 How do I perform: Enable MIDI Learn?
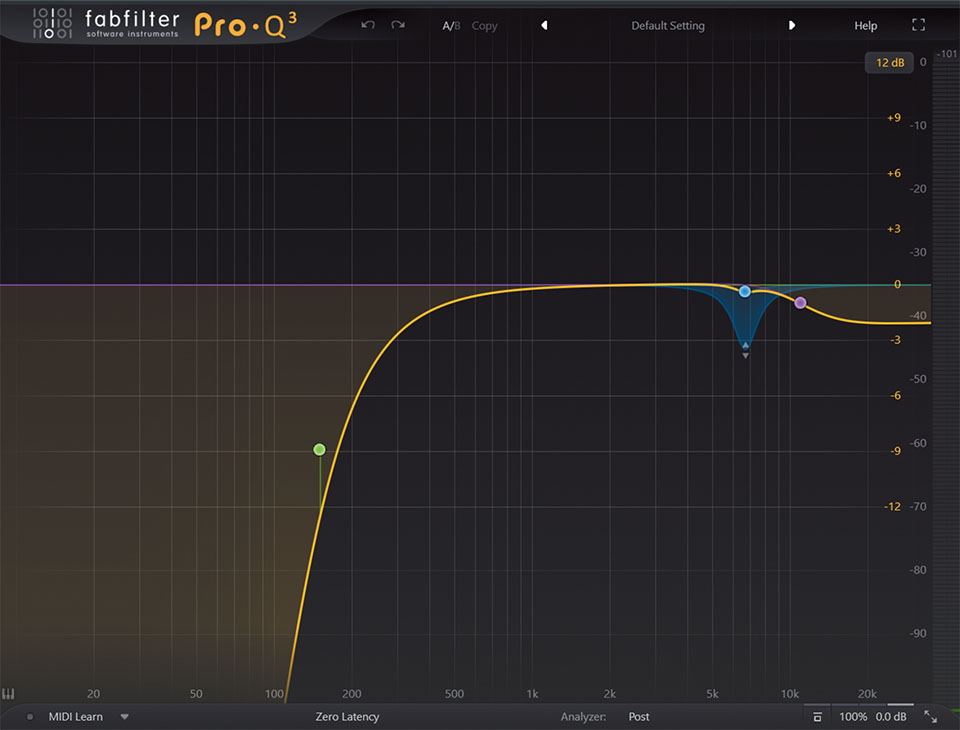pyautogui.click(x=75, y=717)
